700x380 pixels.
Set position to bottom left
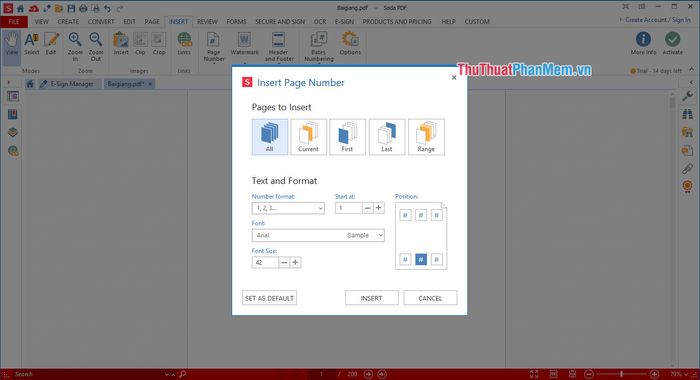tap(405, 259)
